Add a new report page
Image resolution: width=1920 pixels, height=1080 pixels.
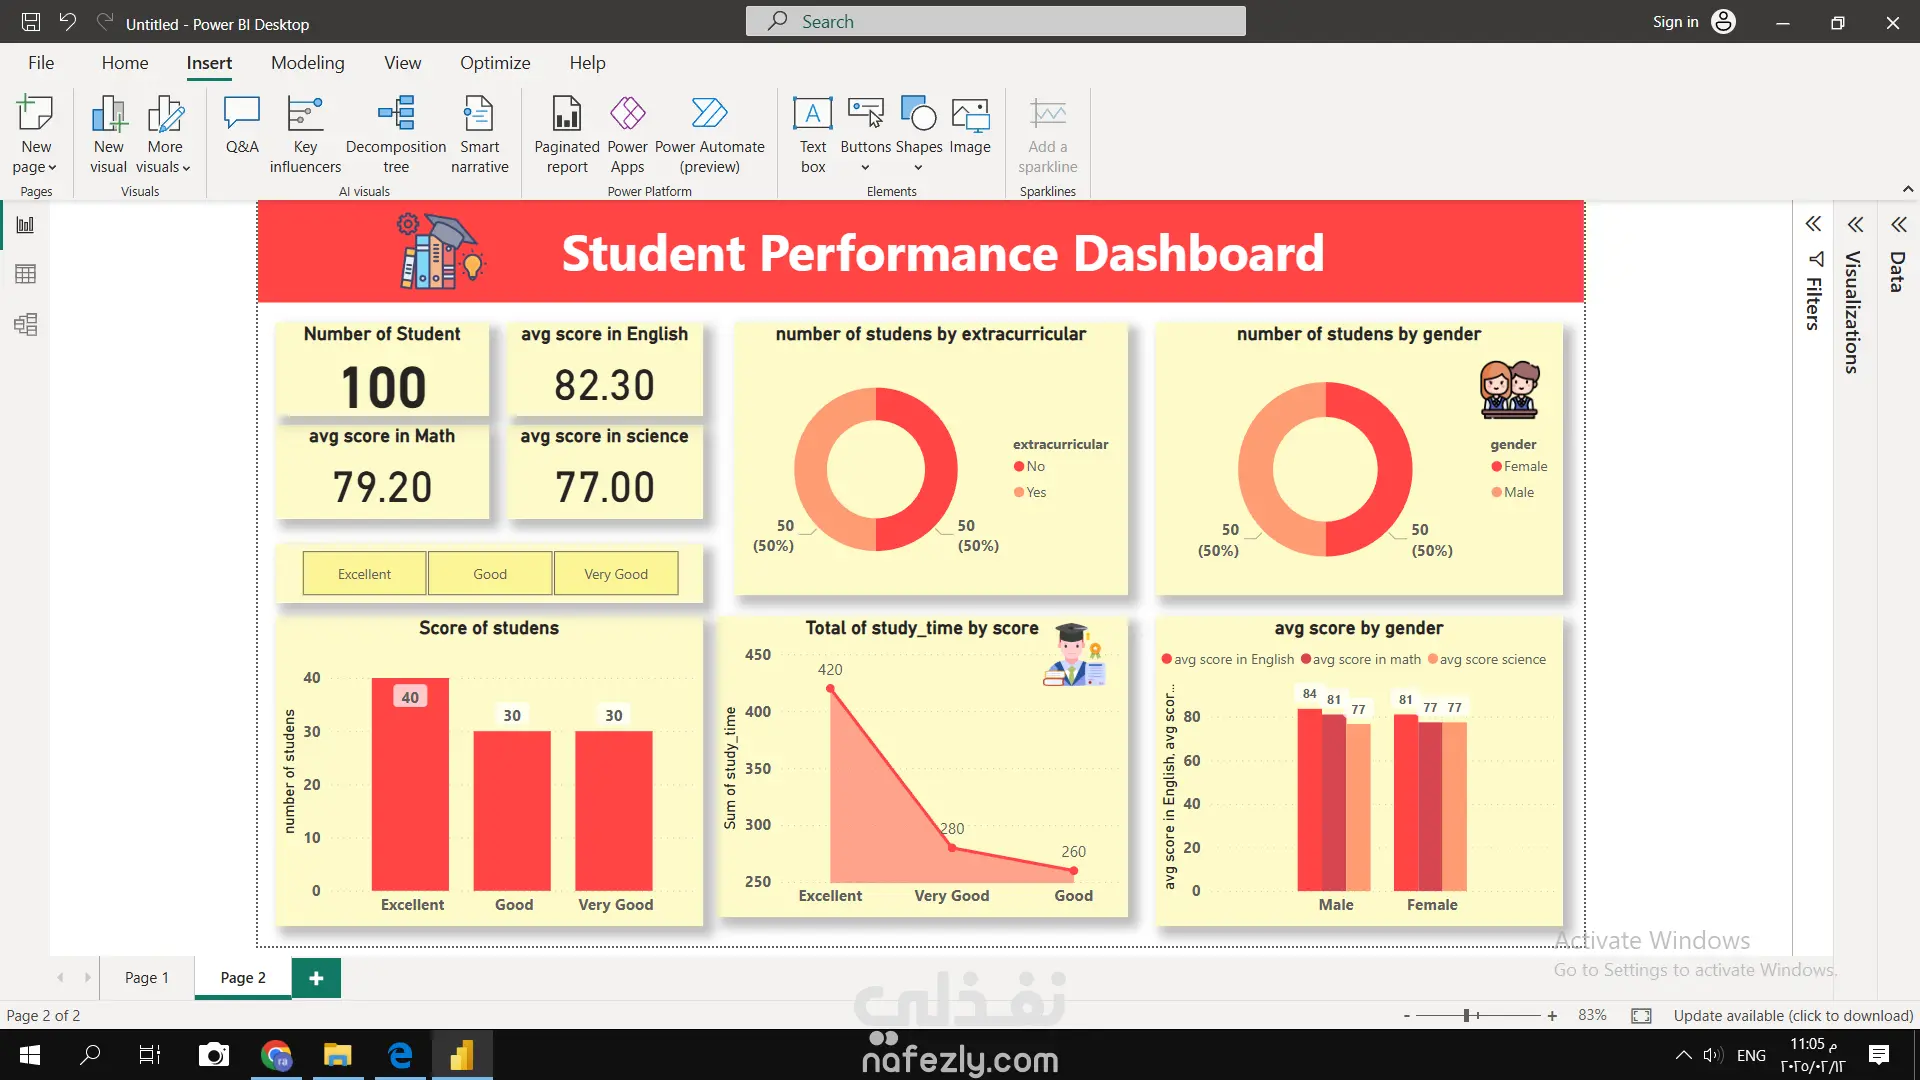[316, 978]
